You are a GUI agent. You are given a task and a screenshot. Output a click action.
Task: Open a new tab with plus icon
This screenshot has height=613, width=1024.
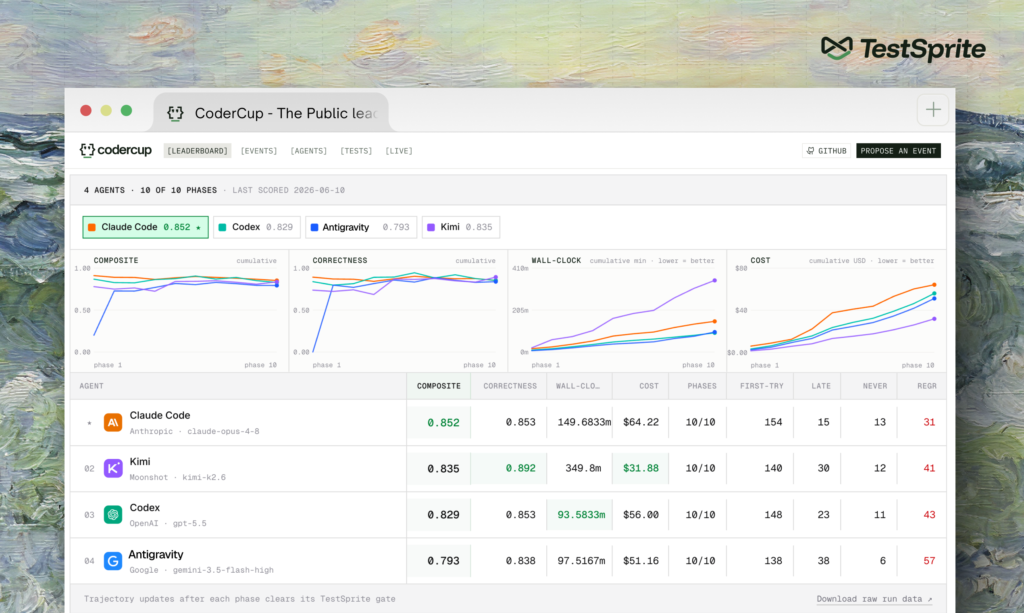[933, 110]
